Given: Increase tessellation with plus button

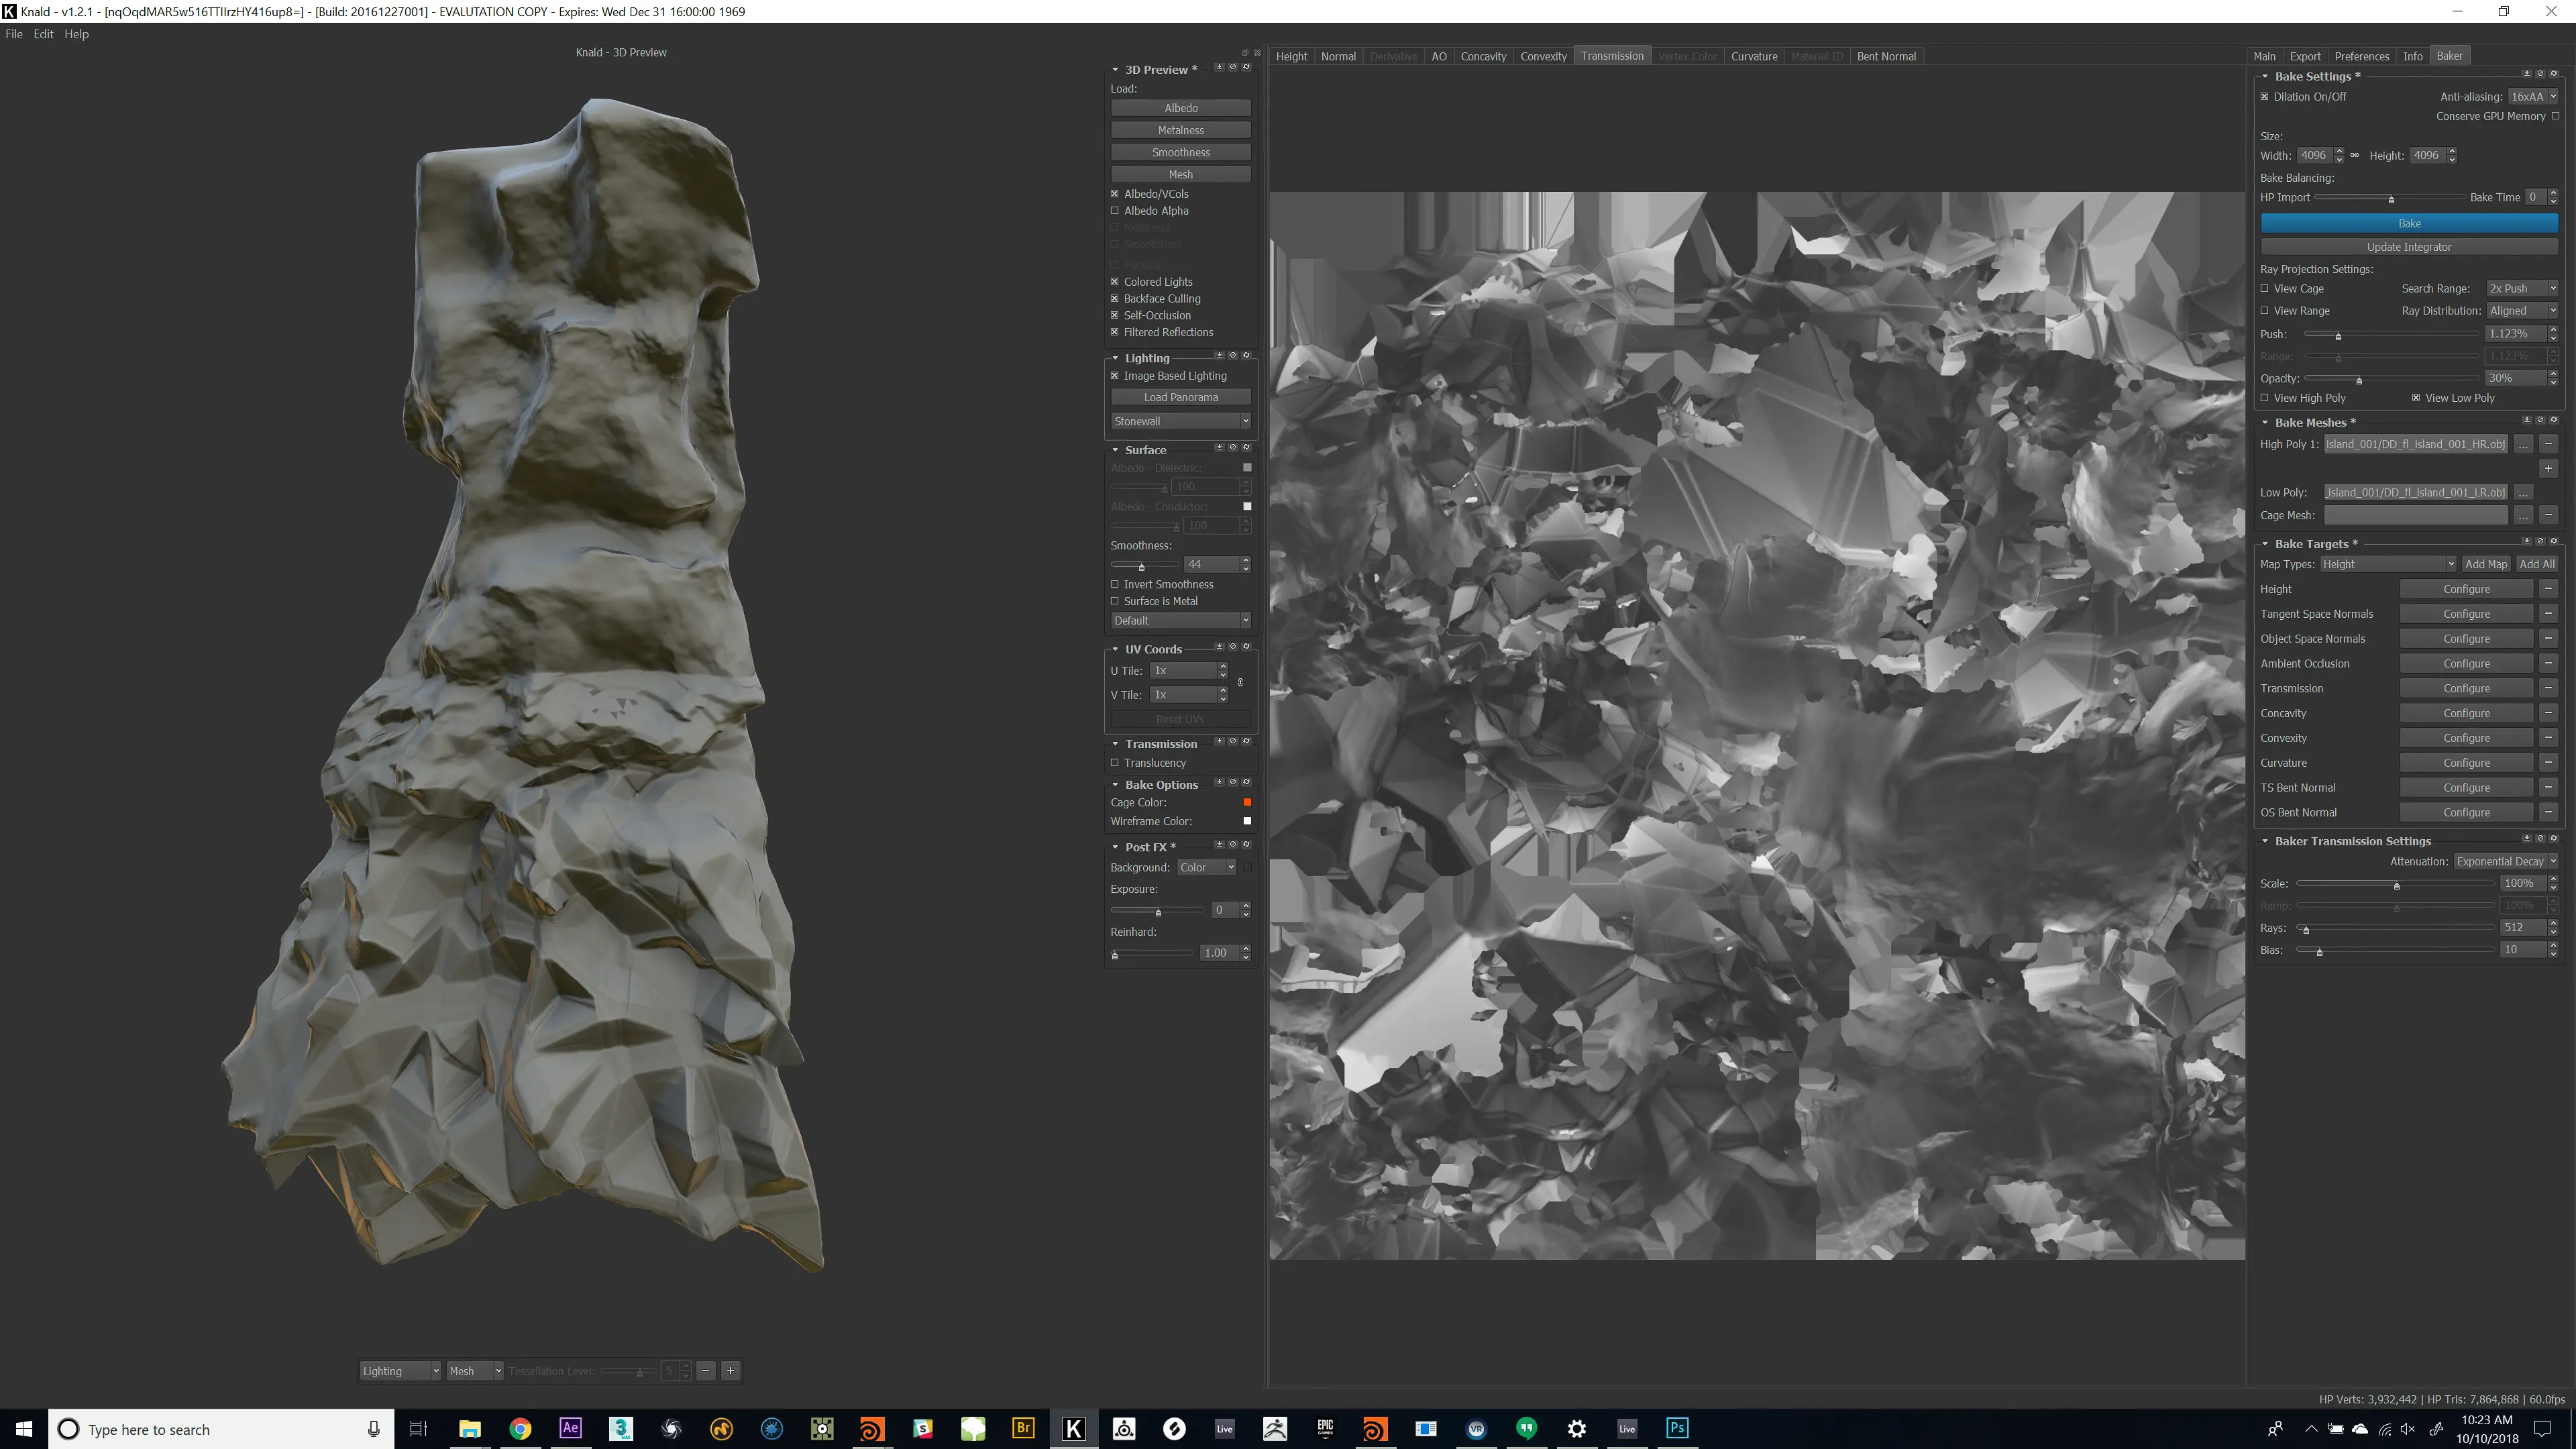Looking at the screenshot, I should coord(731,1371).
